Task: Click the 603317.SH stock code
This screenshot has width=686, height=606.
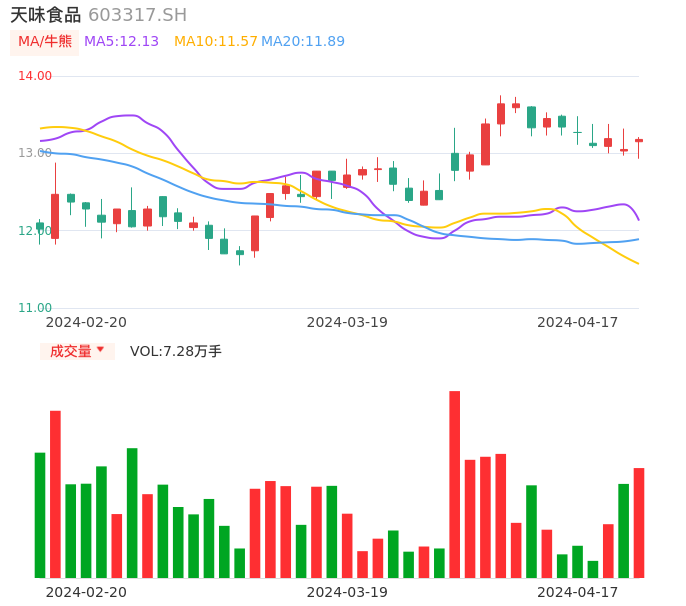Action: tap(137, 15)
